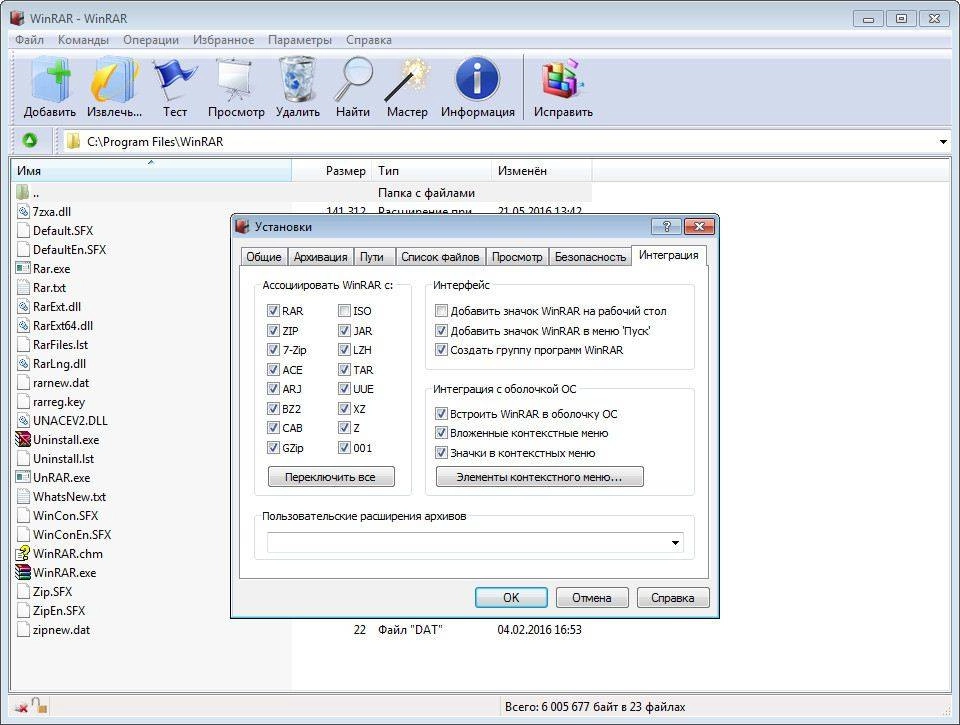Click the Размер column header
The height and width of the screenshot is (725, 960).
(332, 171)
